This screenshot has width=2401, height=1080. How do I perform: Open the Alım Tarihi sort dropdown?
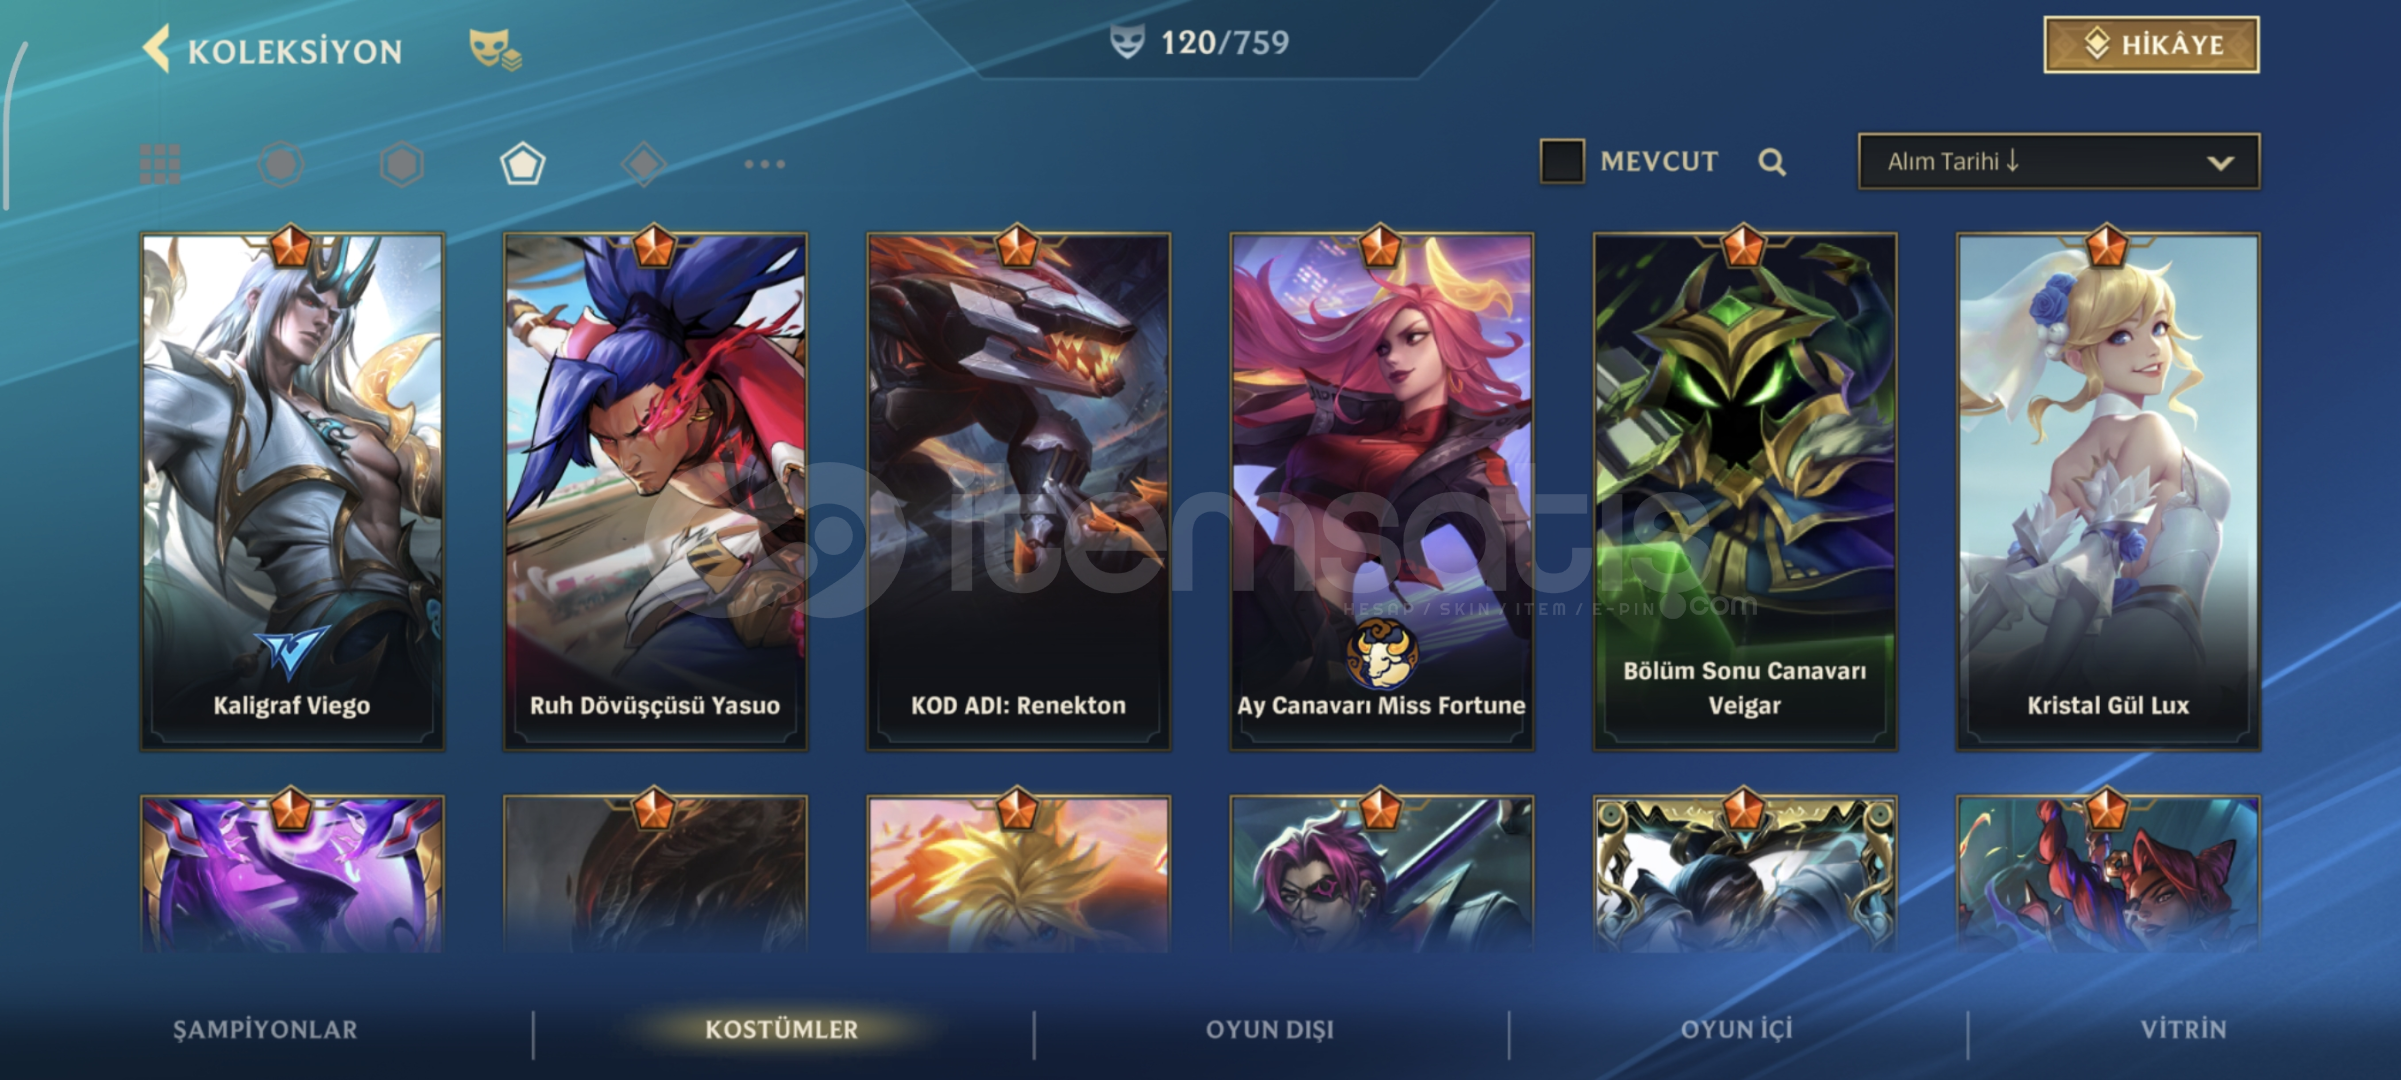pos(2059,161)
